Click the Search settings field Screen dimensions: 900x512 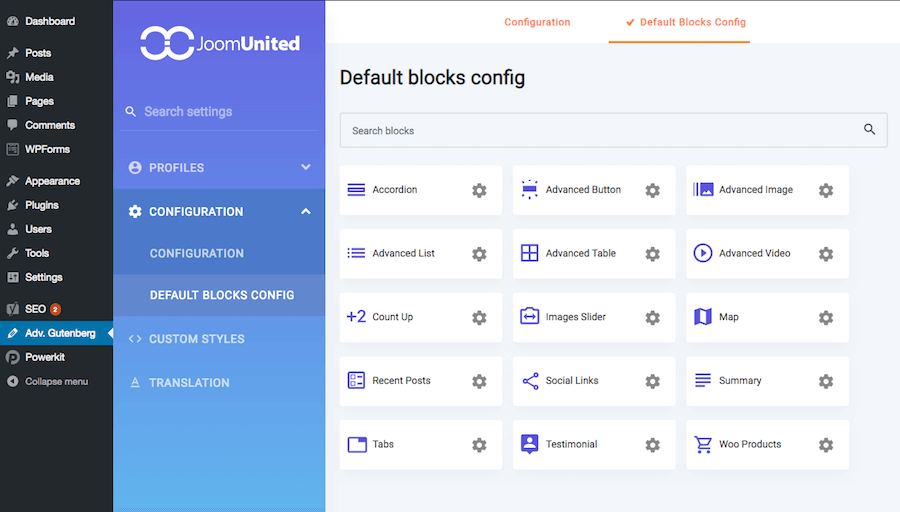219,111
